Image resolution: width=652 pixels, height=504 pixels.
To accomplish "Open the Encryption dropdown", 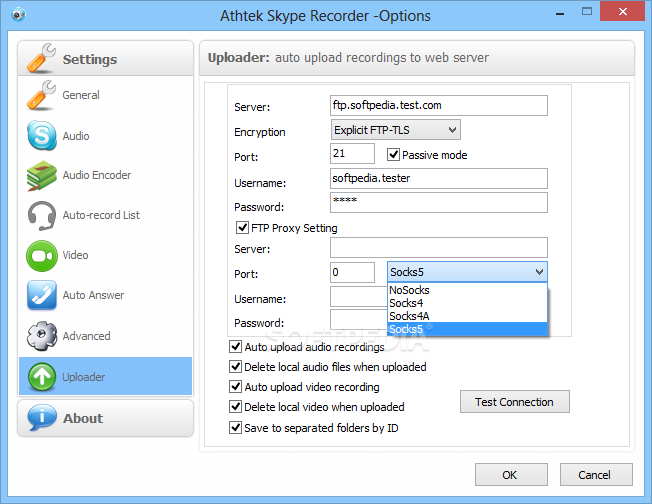I will [x=395, y=130].
